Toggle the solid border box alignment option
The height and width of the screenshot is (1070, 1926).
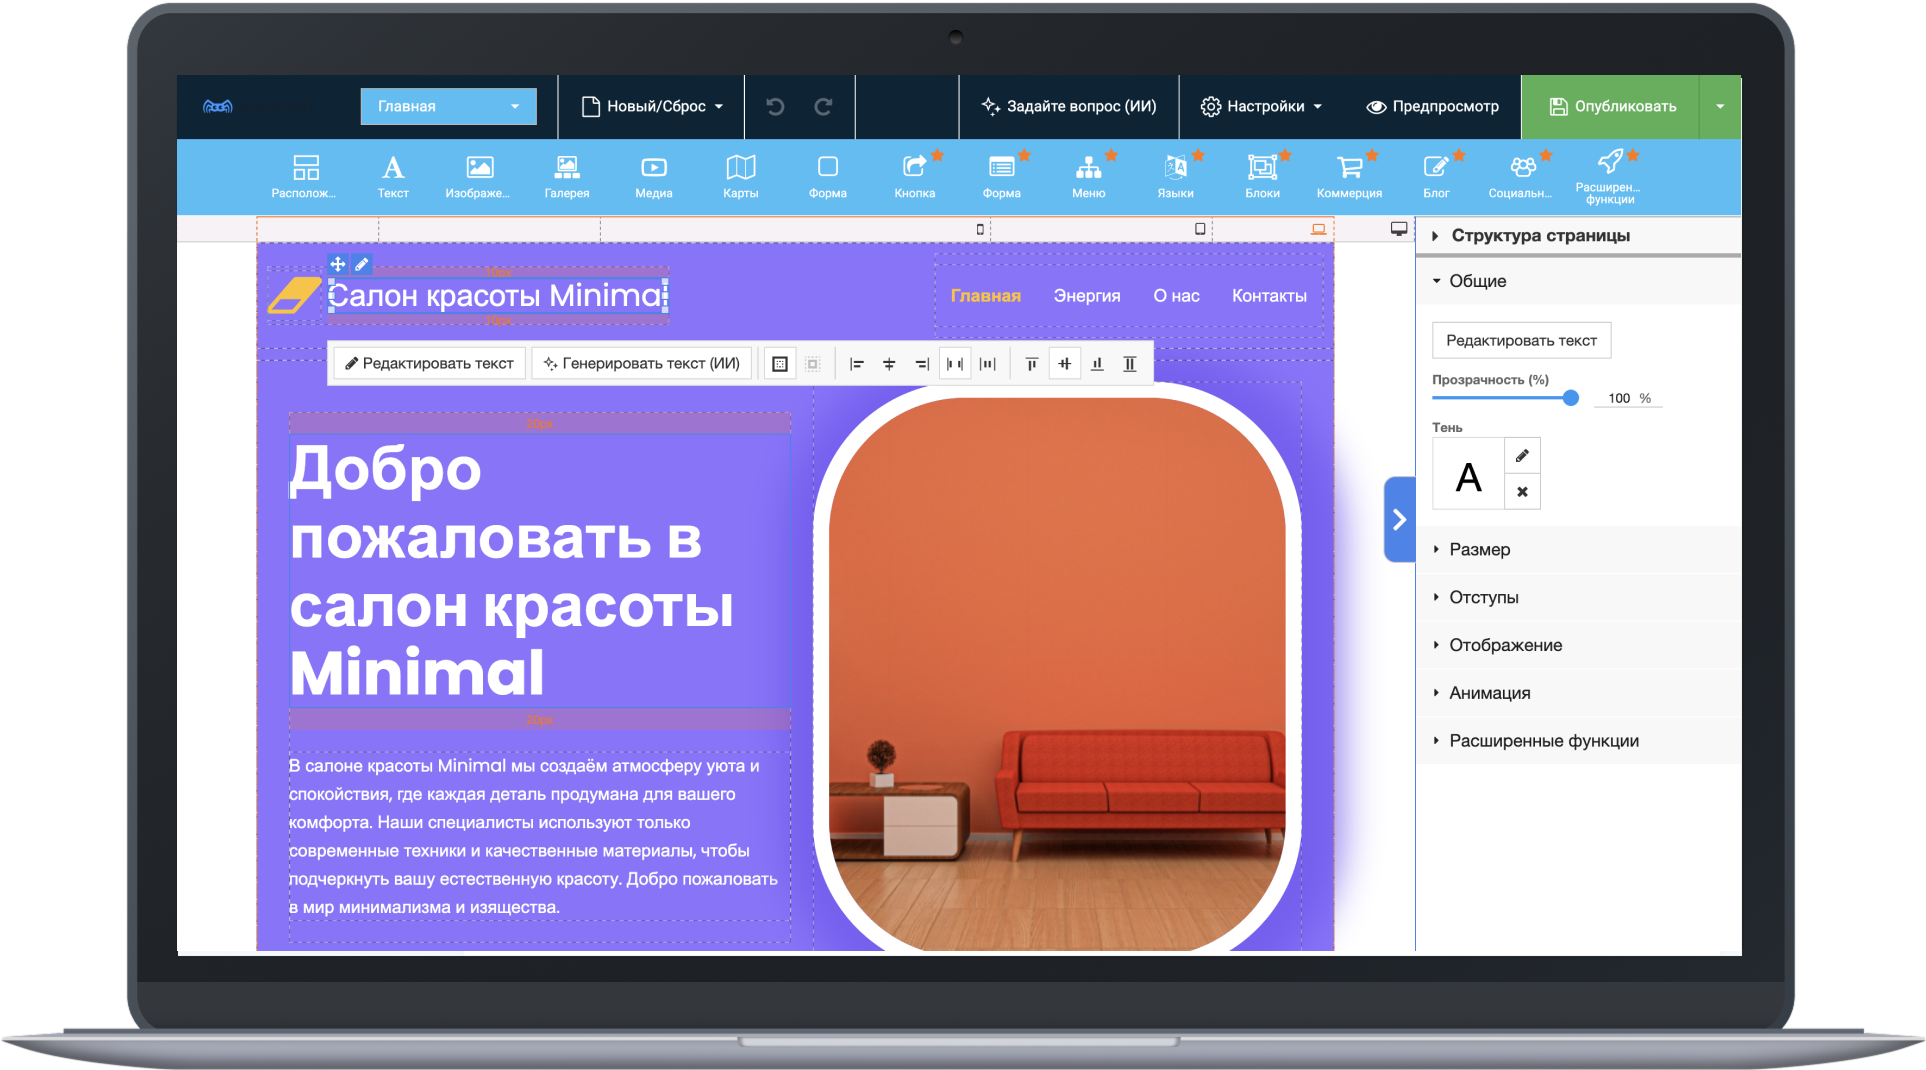[780, 364]
